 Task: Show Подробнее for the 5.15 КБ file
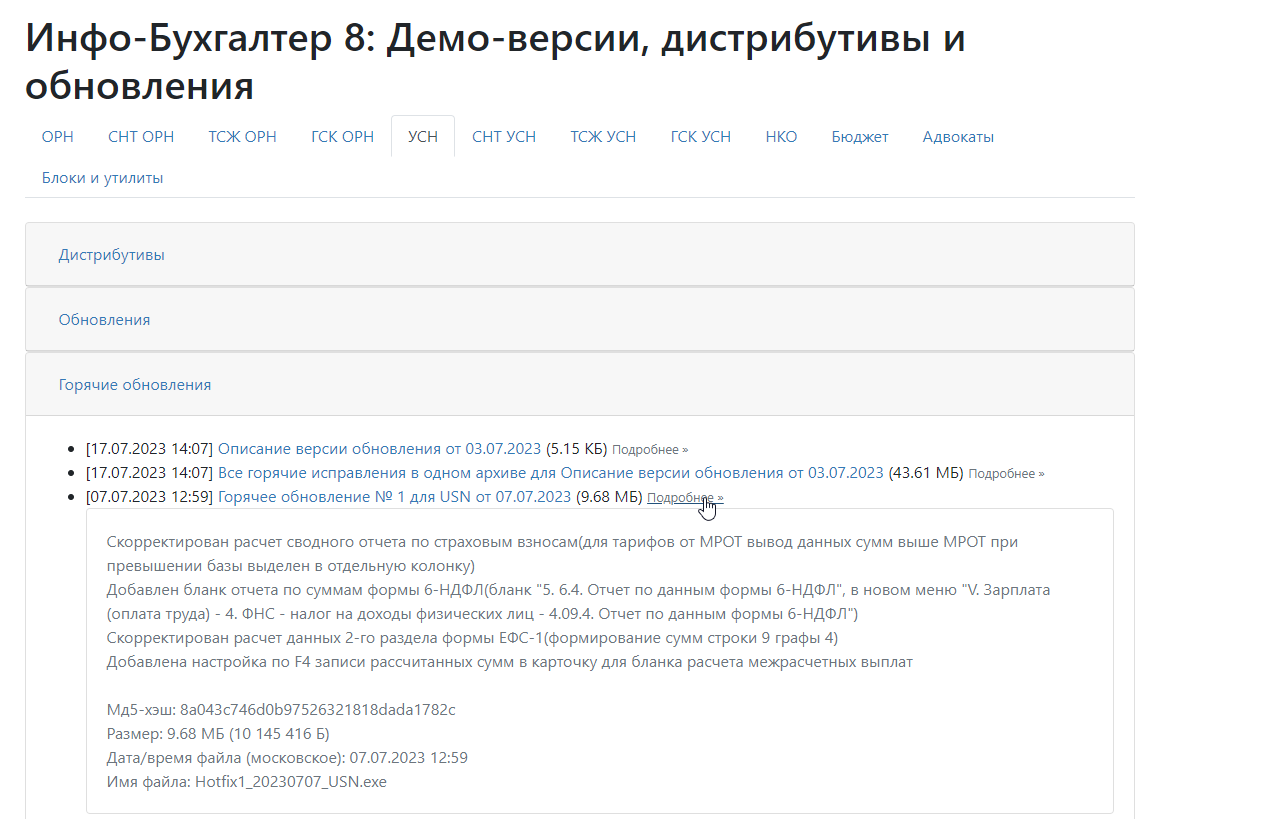pos(650,450)
